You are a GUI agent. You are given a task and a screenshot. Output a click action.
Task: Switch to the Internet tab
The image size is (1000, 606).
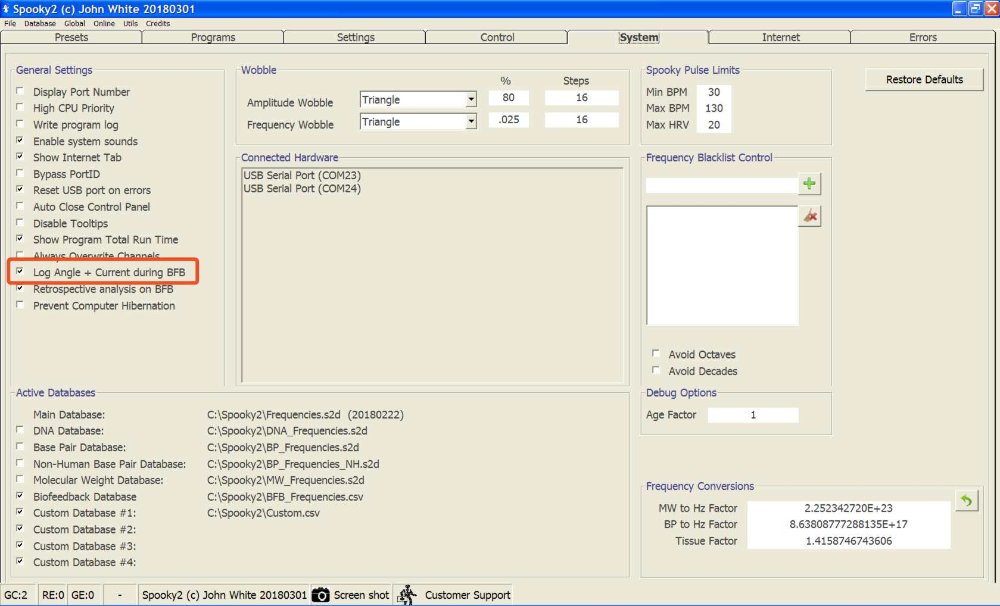click(781, 37)
